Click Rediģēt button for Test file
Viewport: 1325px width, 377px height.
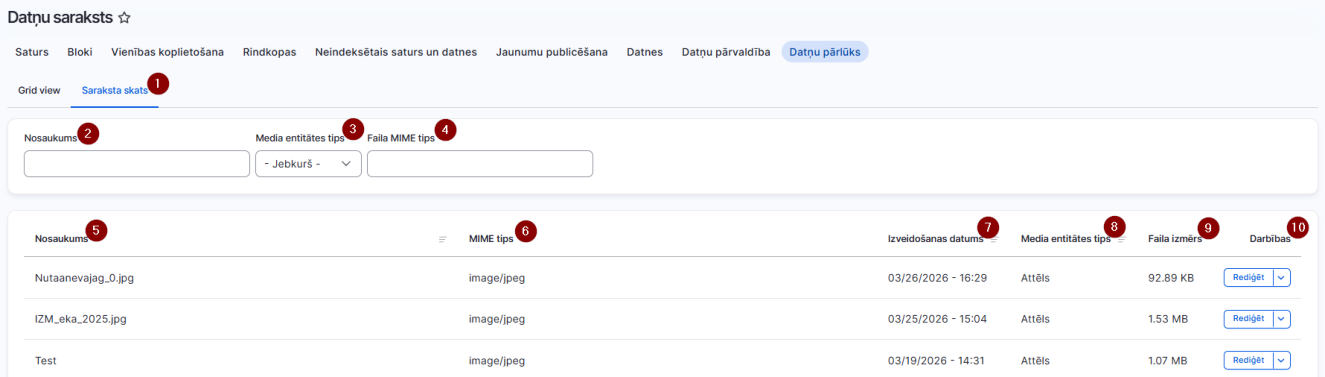click(x=1248, y=360)
